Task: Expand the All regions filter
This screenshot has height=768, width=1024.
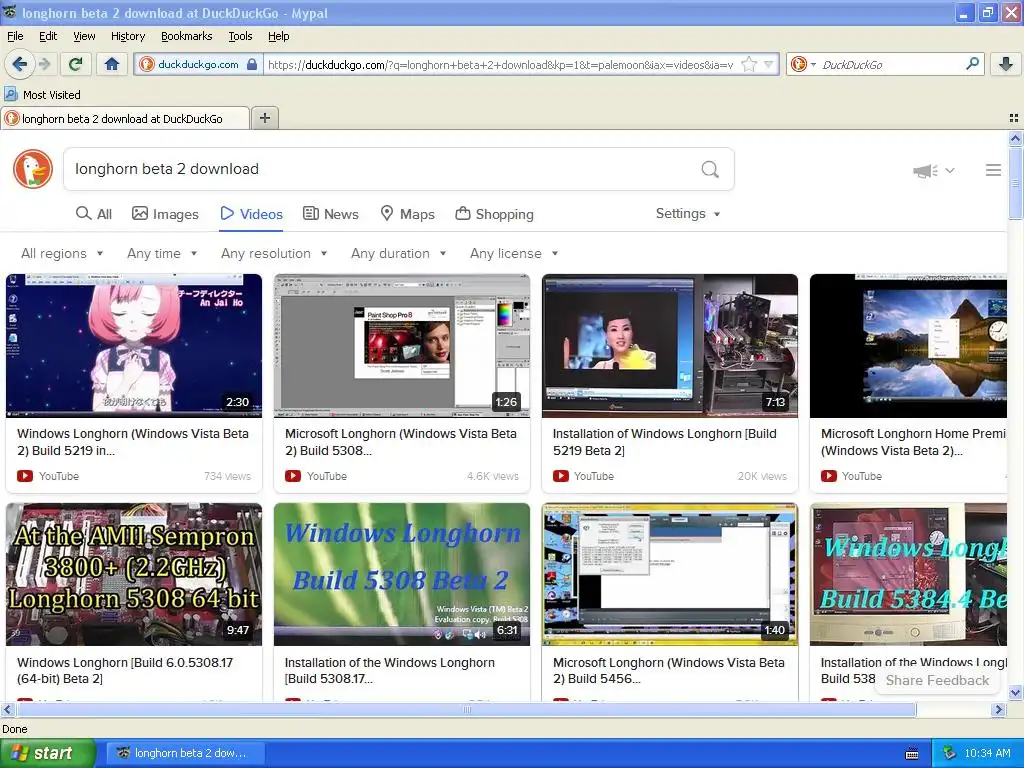Action: (x=62, y=253)
